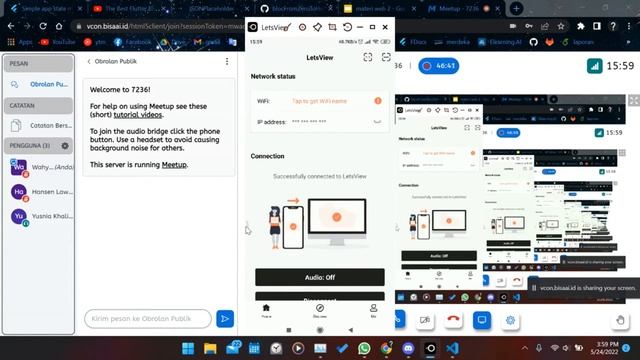The width and height of the screenshot is (640, 360).
Task: Rotate the mirrored phone screen in LetsView
Action: (x=347, y=27)
